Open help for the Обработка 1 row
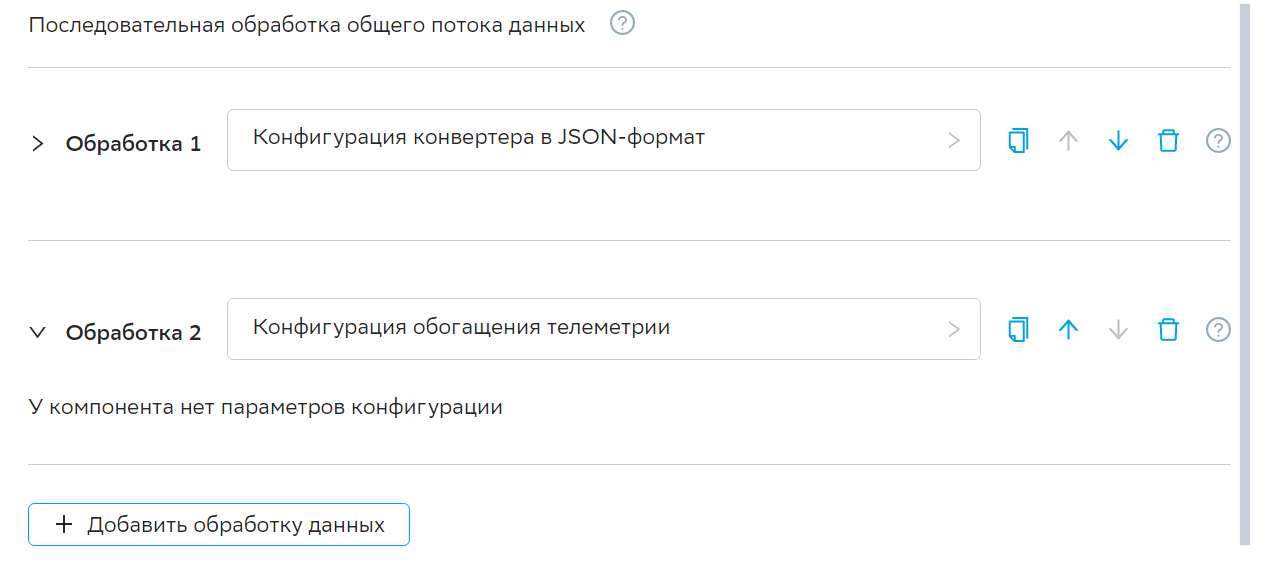This screenshot has width=1274, height=566. 1217,141
